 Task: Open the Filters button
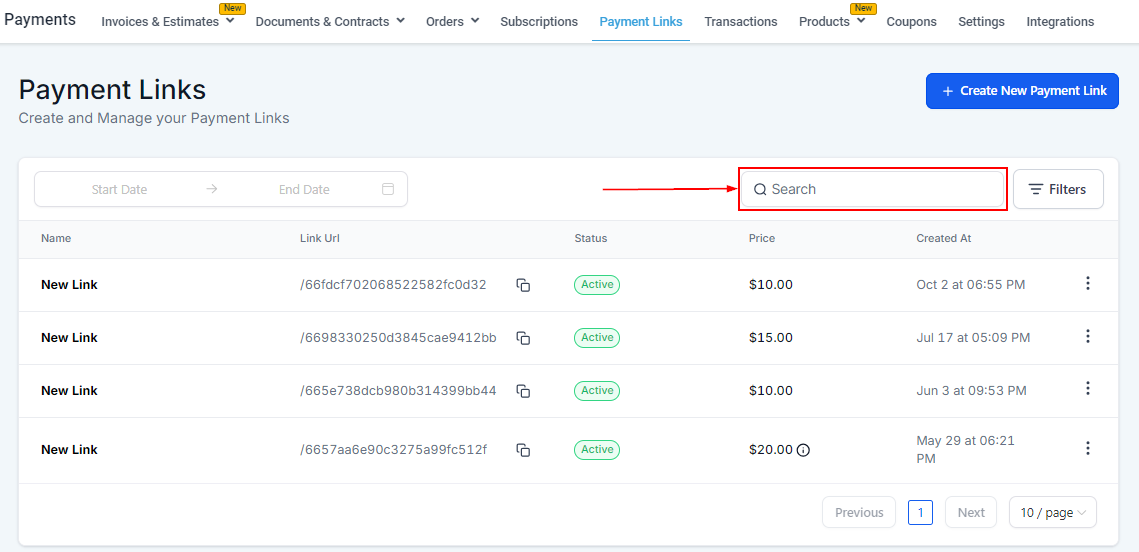[1057, 189]
